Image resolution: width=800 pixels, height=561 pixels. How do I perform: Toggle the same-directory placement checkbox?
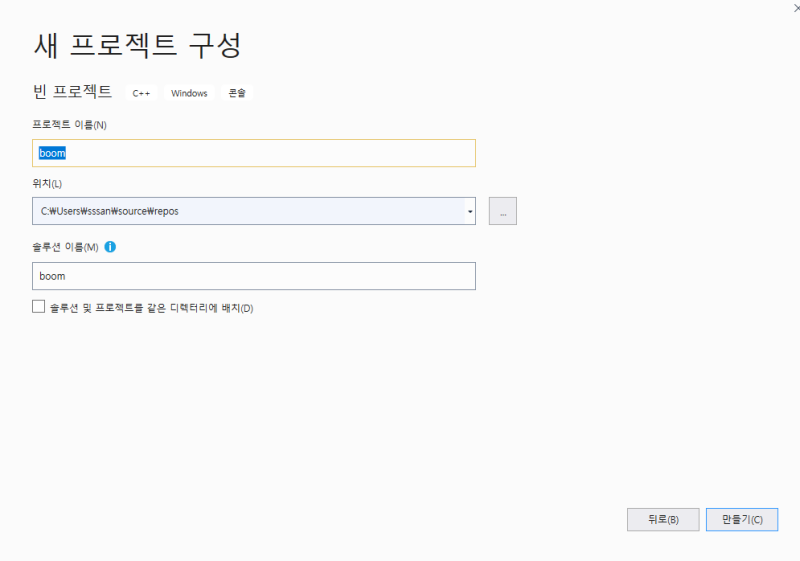point(39,307)
